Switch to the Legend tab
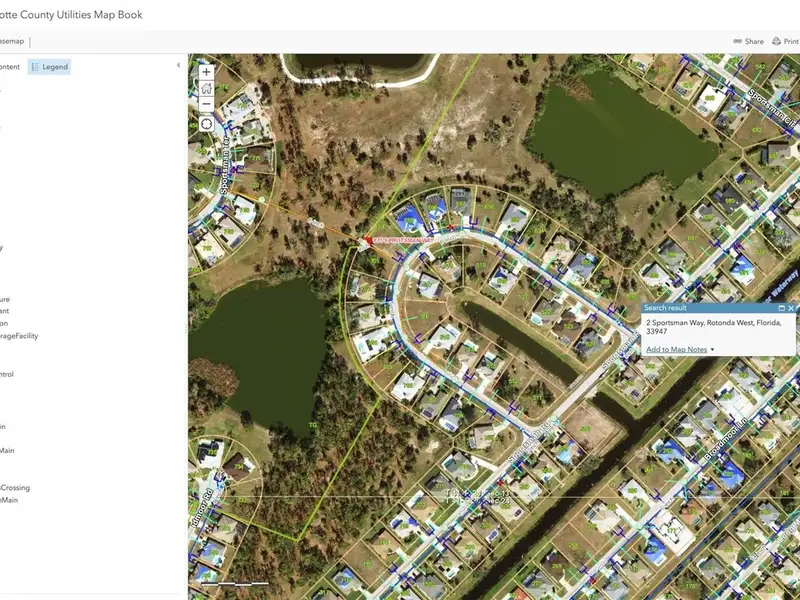Viewport: 800px width, 600px height. tap(49, 67)
